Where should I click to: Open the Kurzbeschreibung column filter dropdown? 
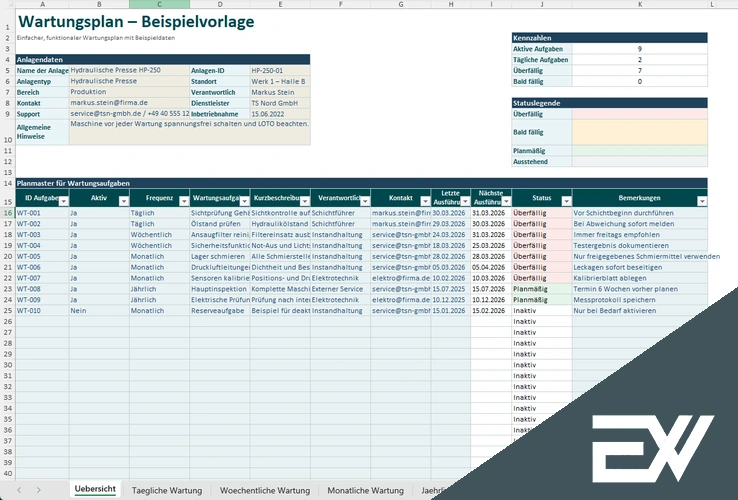click(x=305, y=202)
